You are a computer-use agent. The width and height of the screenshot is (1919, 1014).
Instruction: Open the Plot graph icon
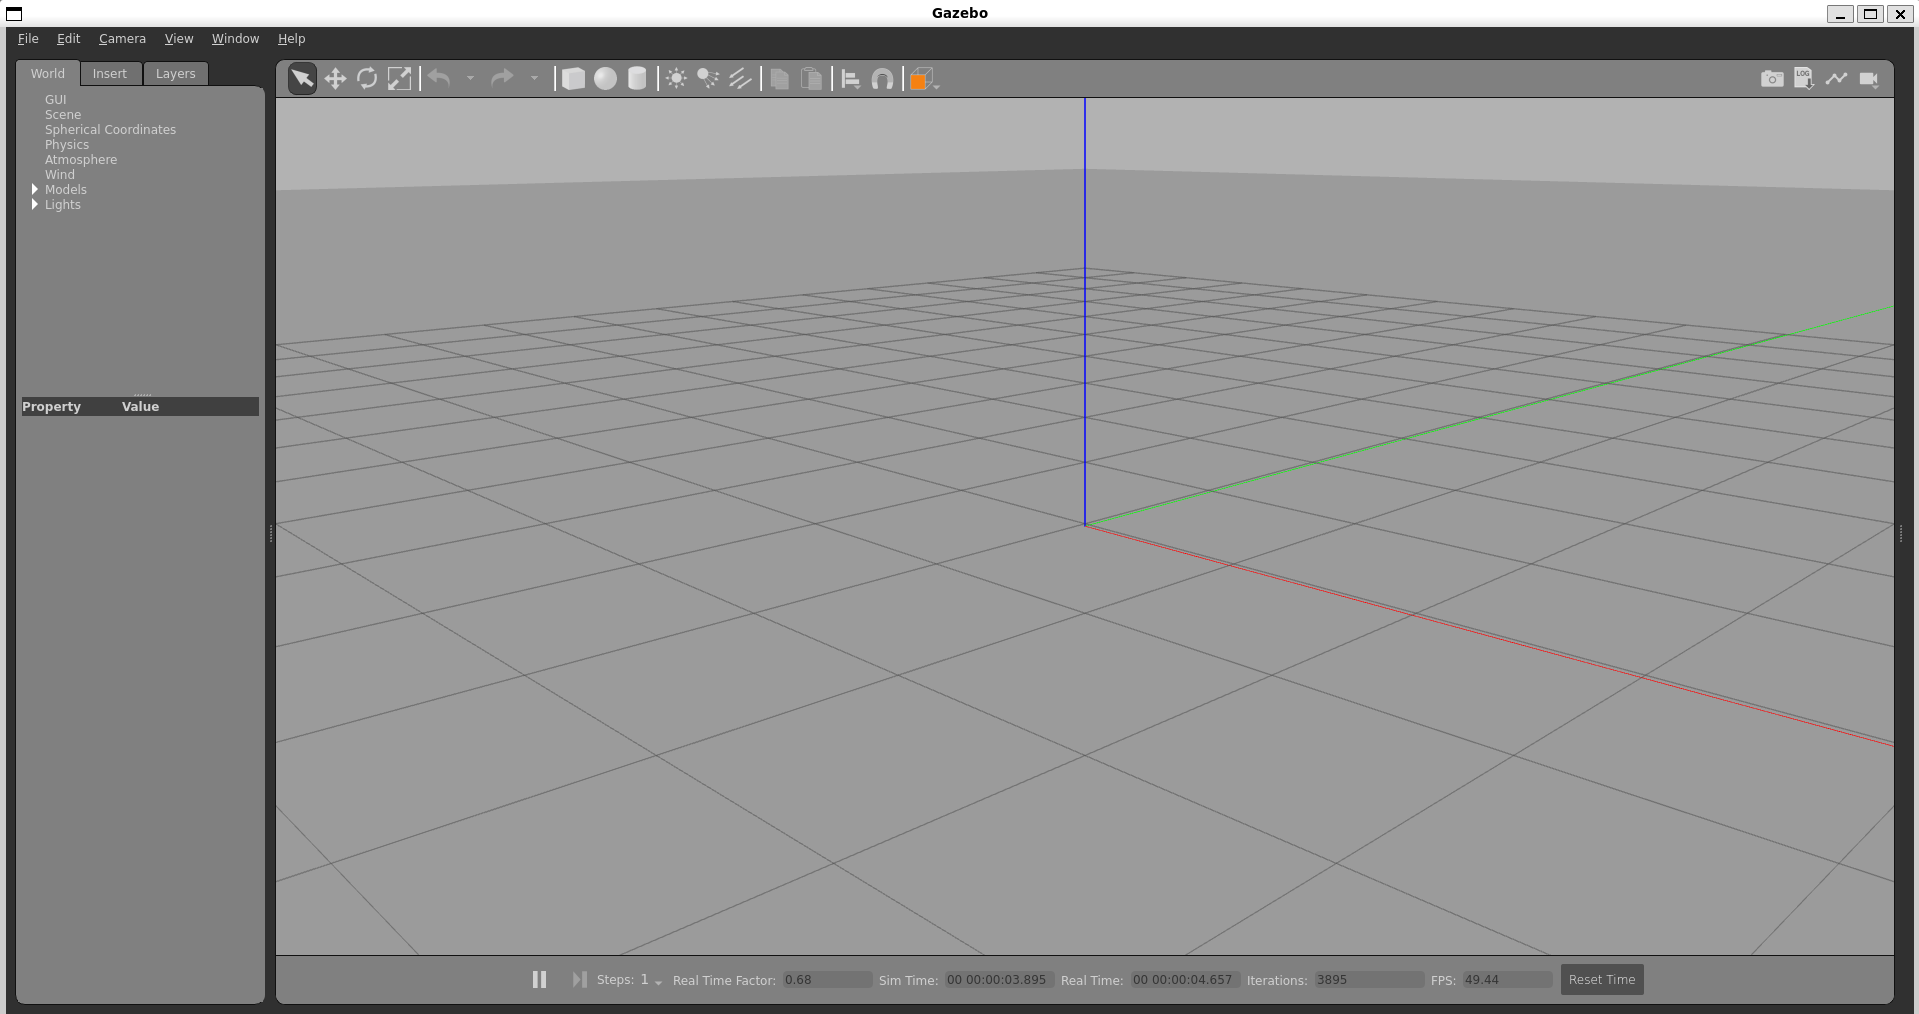(1836, 79)
